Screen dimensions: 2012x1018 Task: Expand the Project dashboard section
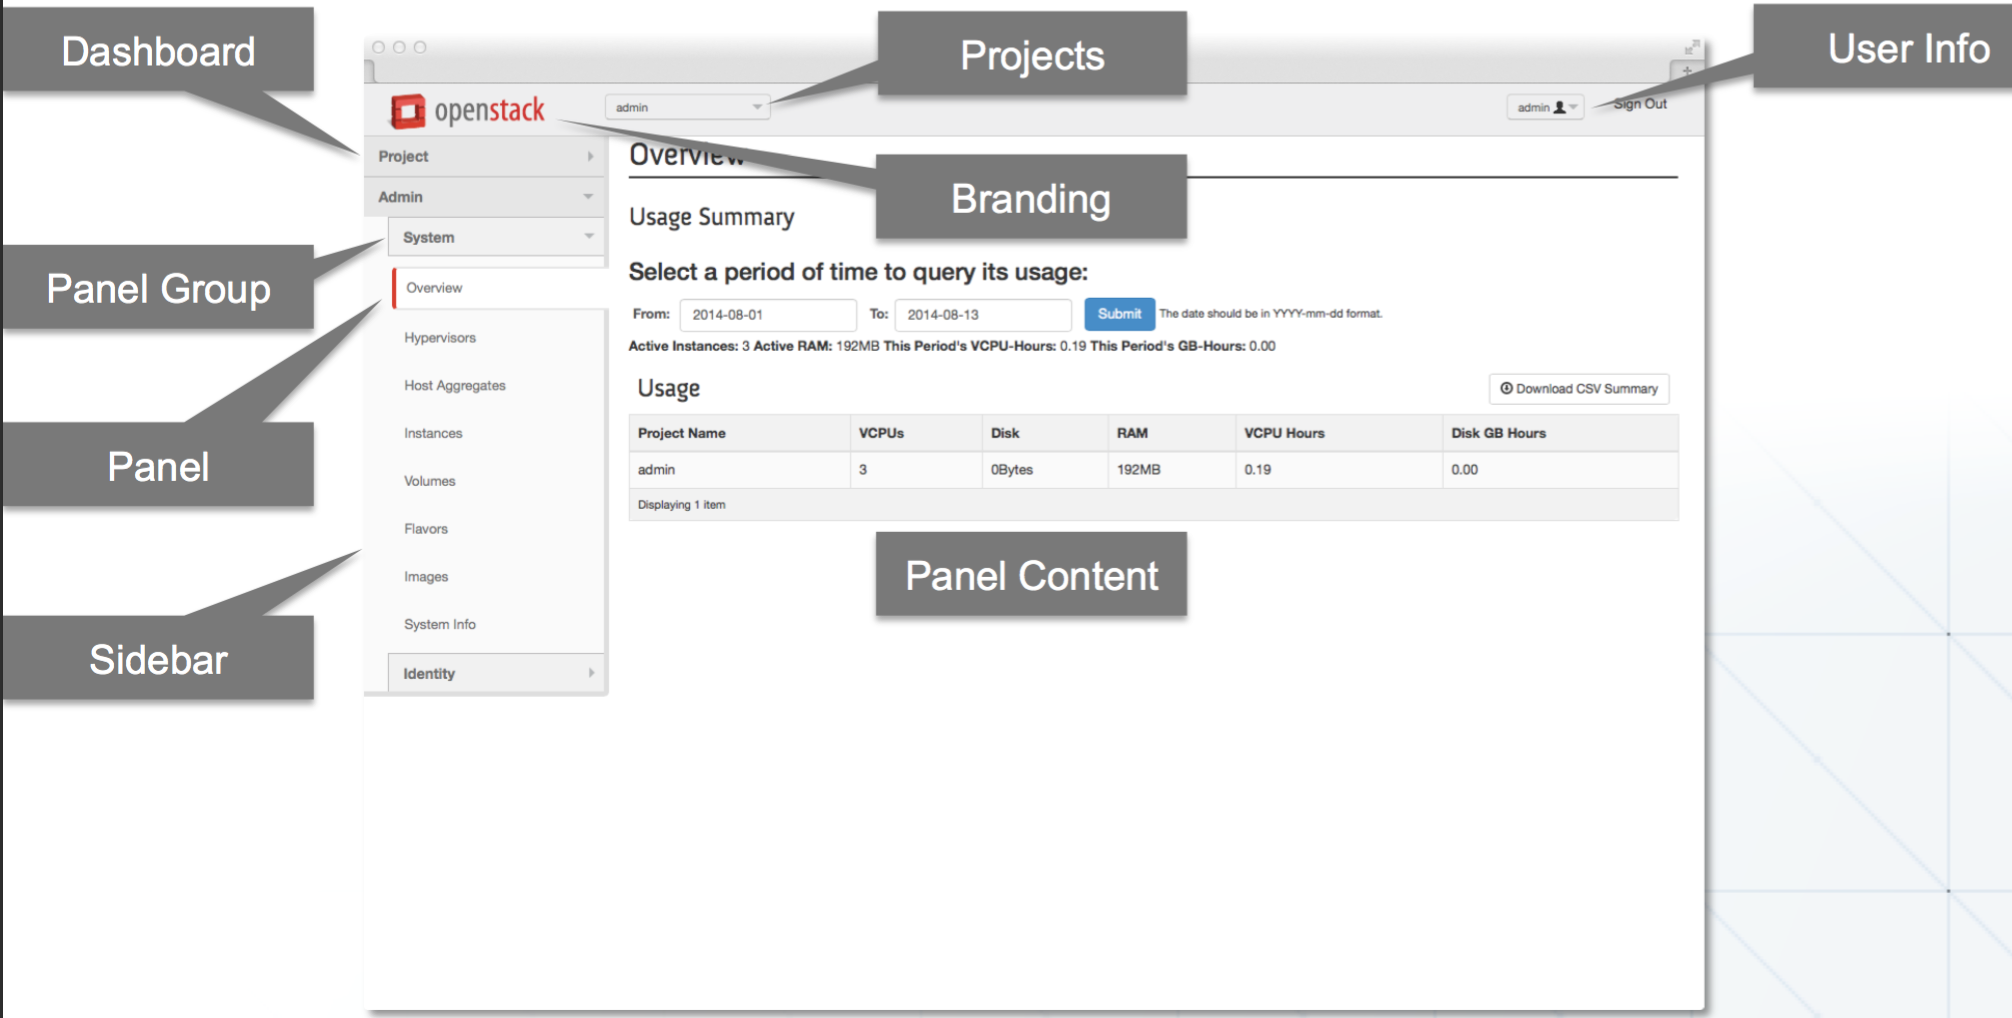pos(485,156)
